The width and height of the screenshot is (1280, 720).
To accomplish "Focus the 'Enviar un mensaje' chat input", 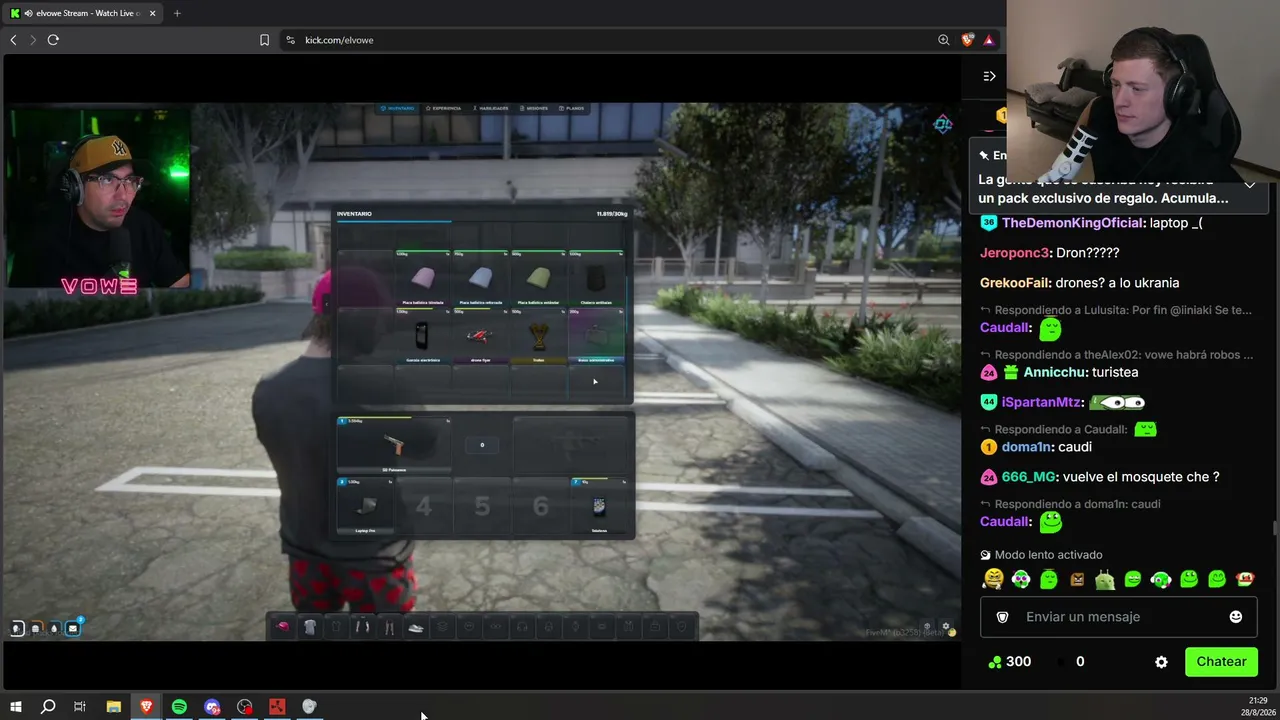I will coord(1118,617).
